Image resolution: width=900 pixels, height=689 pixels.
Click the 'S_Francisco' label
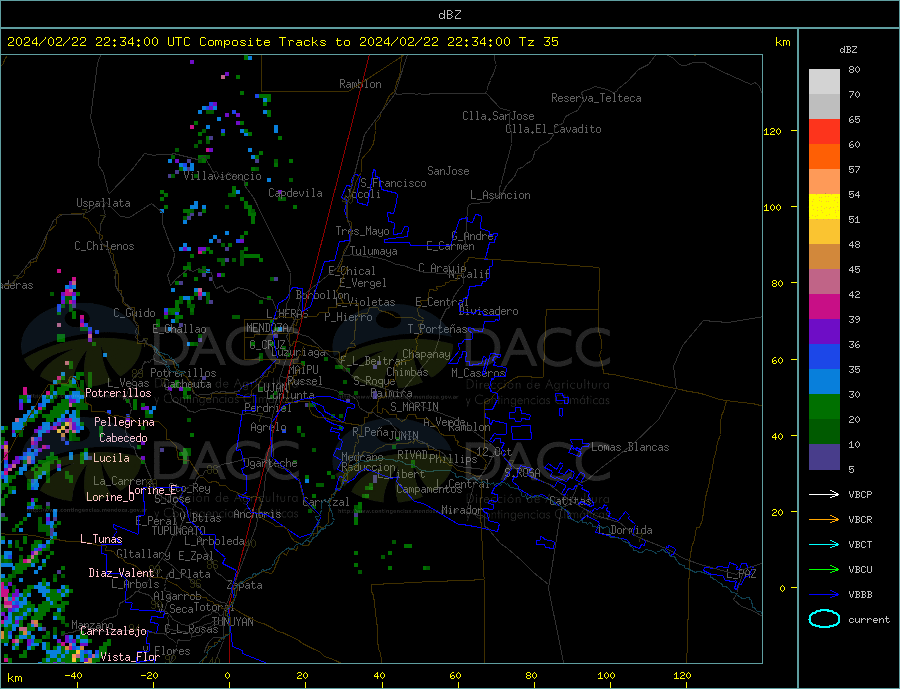click(x=393, y=183)
